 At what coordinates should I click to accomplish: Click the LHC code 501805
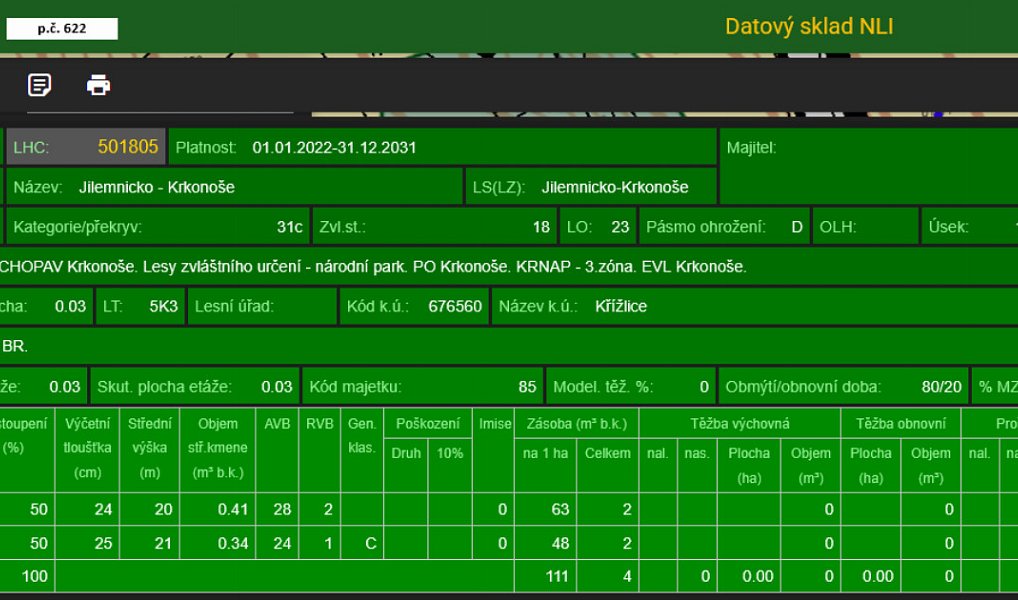point(128,147)
